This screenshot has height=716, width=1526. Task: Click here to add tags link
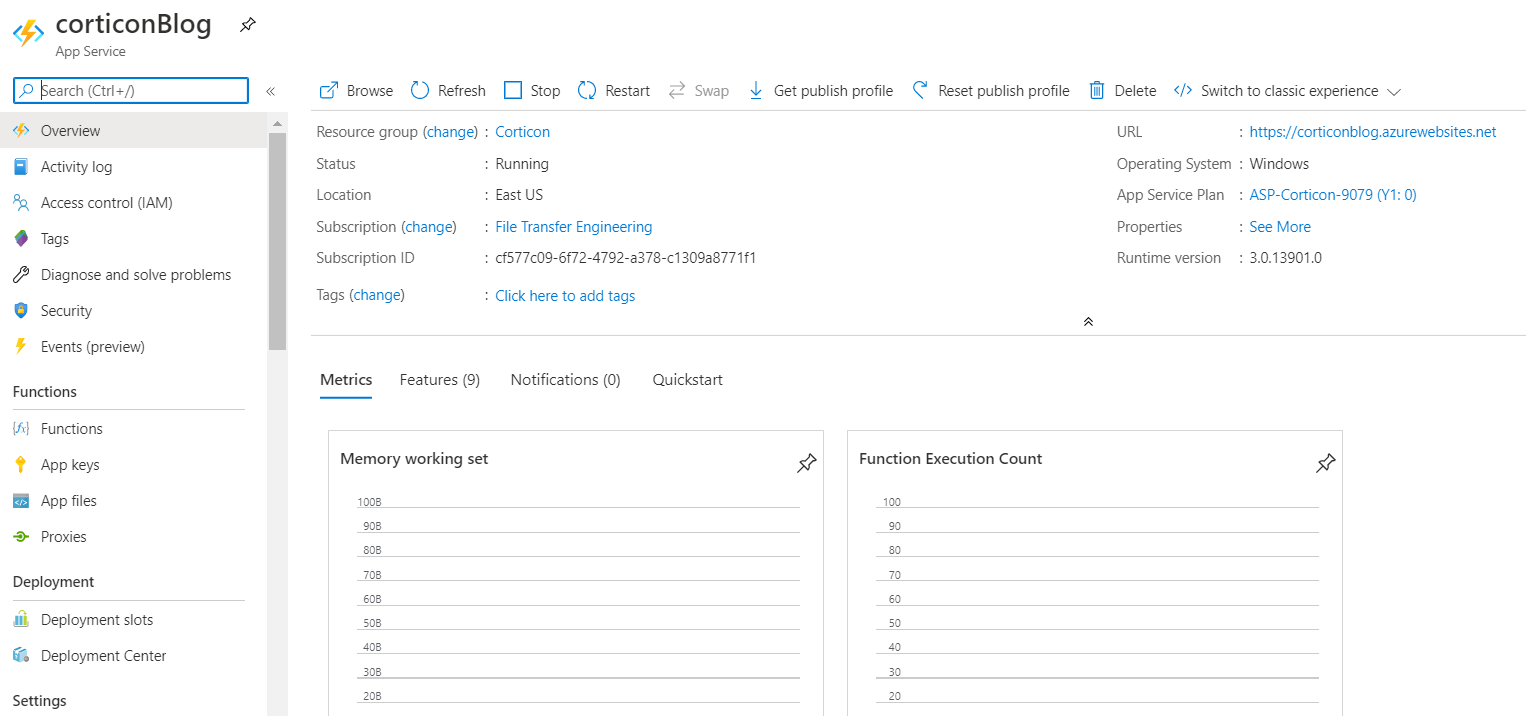(565, 296)
